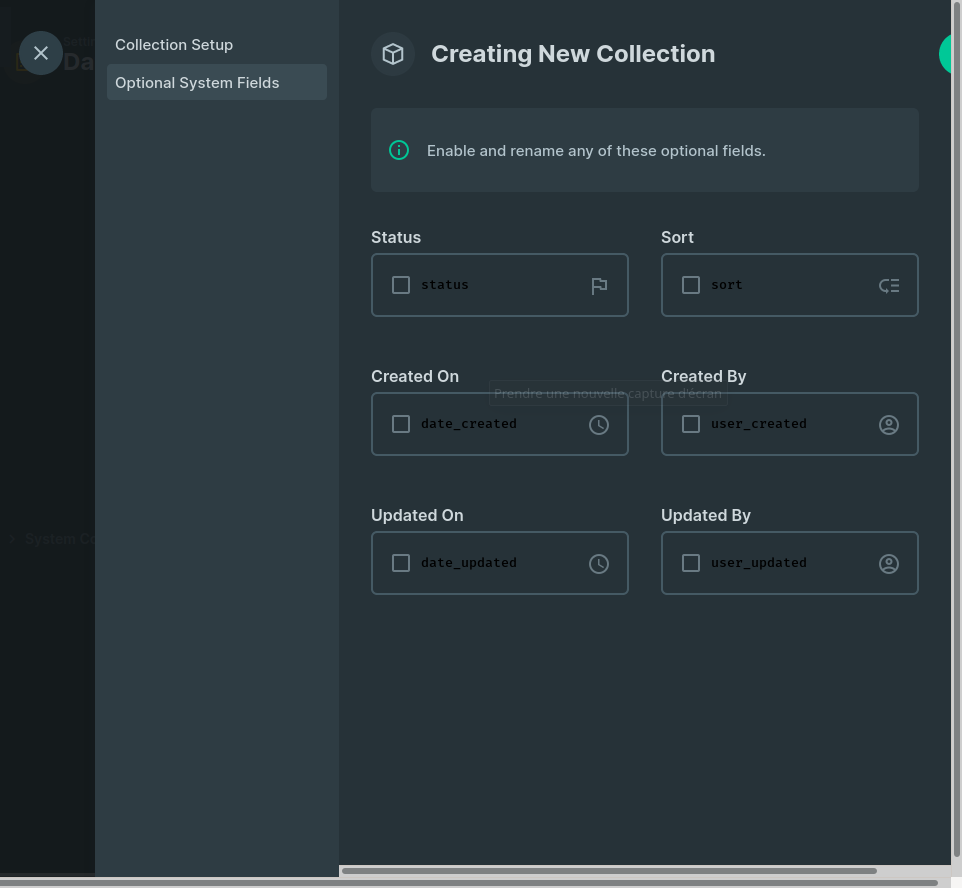Click the user icon in Created By field
This screenshot has height=888, width=962.
pos(889,425)
